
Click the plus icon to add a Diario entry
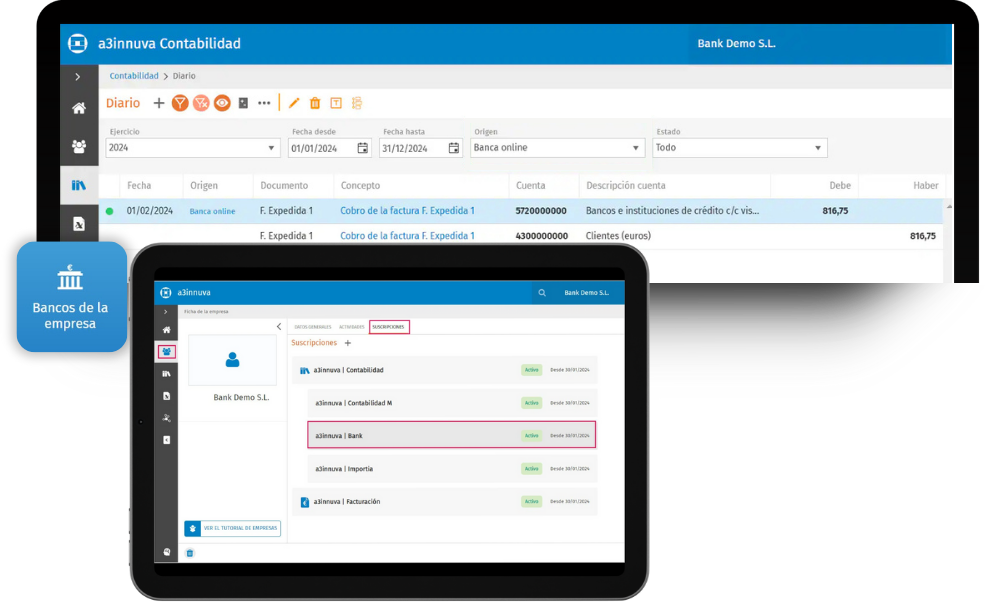point(159,103)
